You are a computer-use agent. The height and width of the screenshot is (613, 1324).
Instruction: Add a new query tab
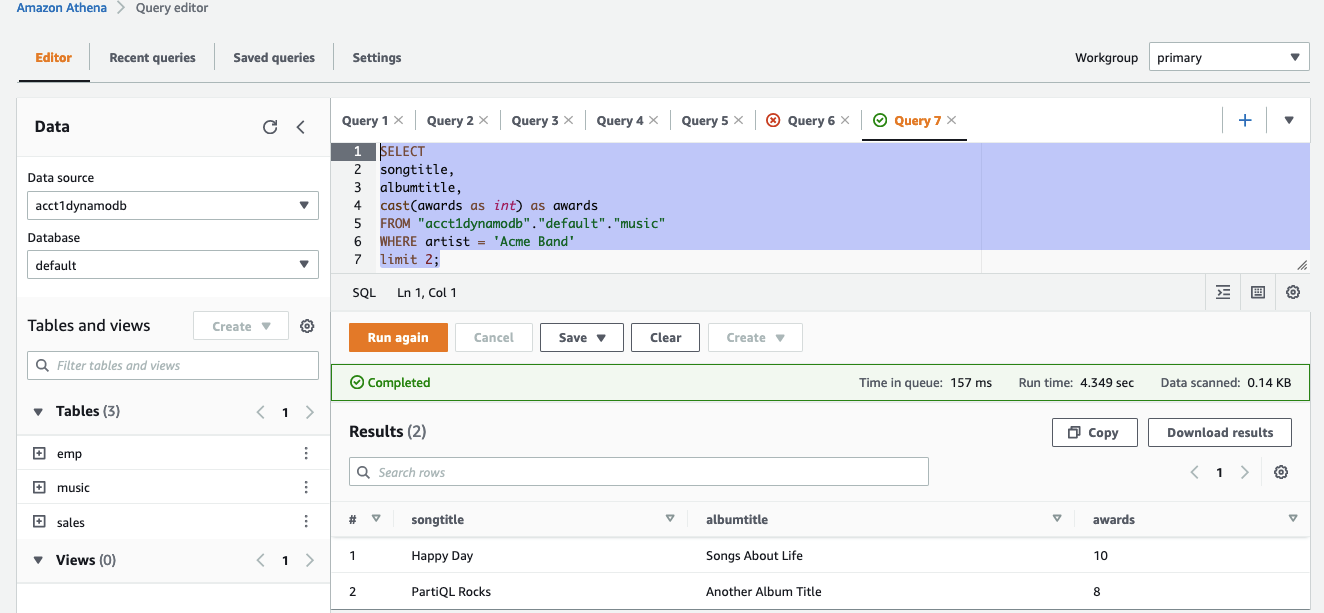click(1245, 120)
